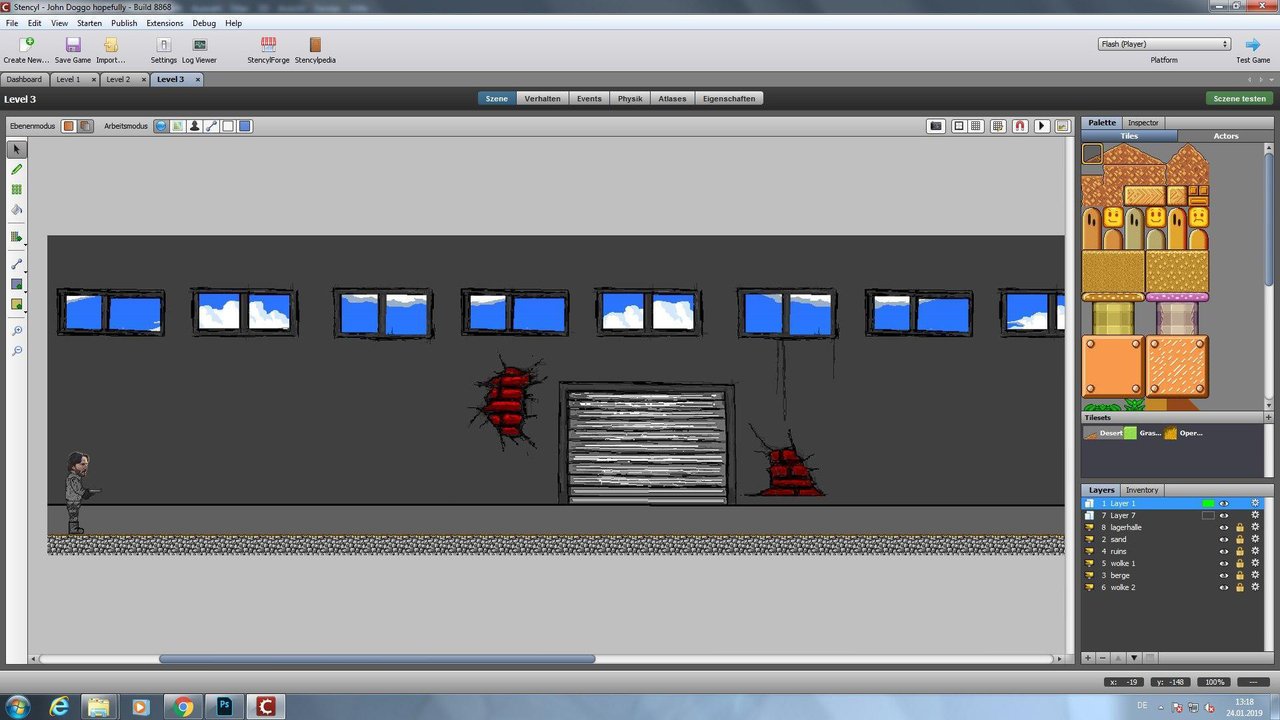Screen dimensions: 1280x720
Task: Open the Inventory tab
Action: pyautogui.click(x=1142, y=490)
